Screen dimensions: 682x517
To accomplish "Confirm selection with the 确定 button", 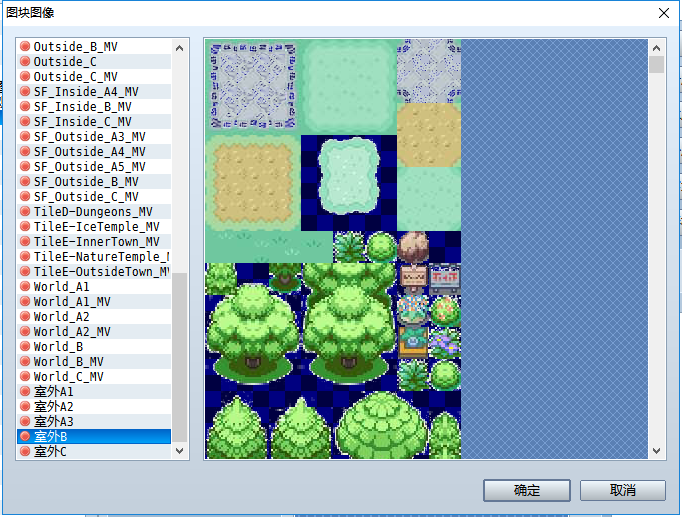I will tap(527, 490).
